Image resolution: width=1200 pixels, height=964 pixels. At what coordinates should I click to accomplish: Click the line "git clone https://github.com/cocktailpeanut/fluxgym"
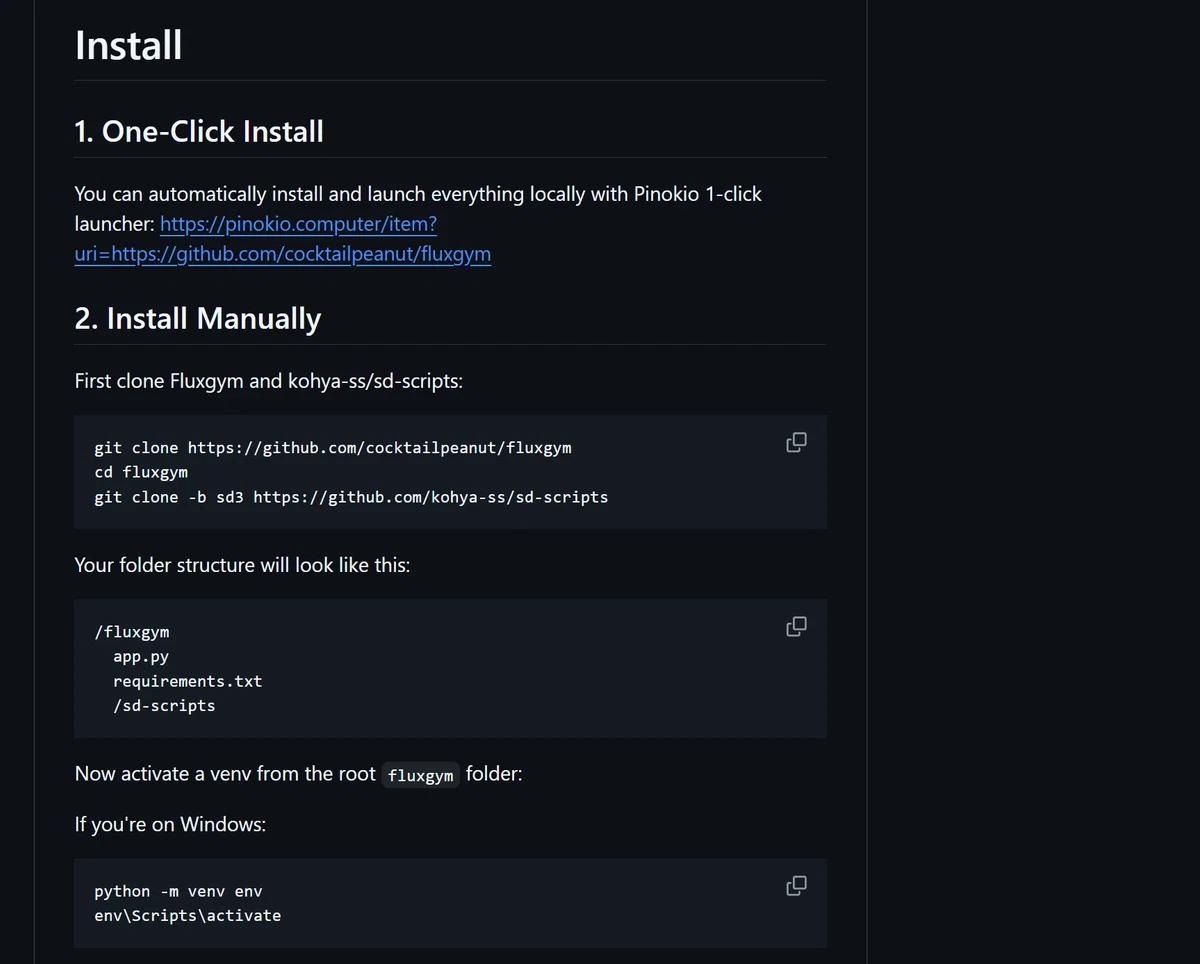333,448
